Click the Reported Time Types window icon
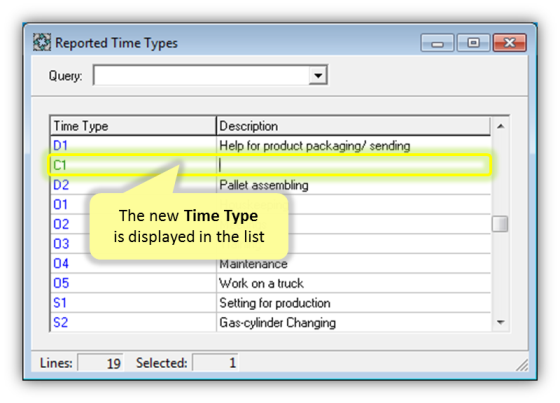 [42, 43]
